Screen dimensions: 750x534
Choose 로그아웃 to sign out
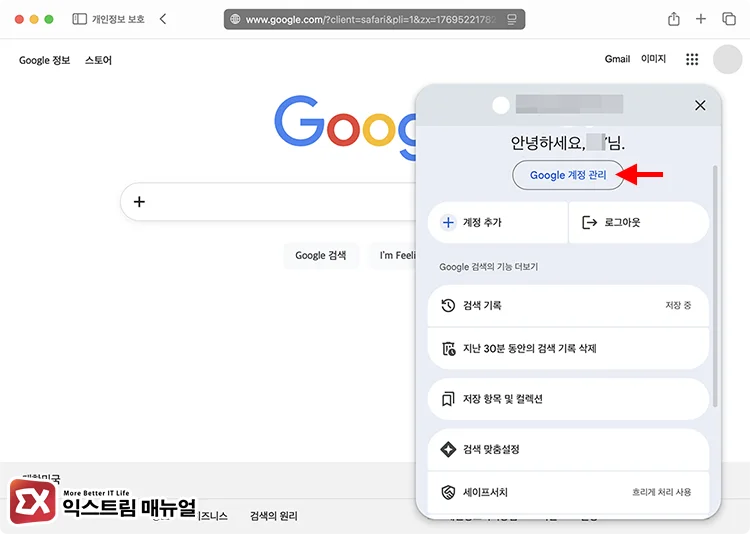click(x=639, y=222)
